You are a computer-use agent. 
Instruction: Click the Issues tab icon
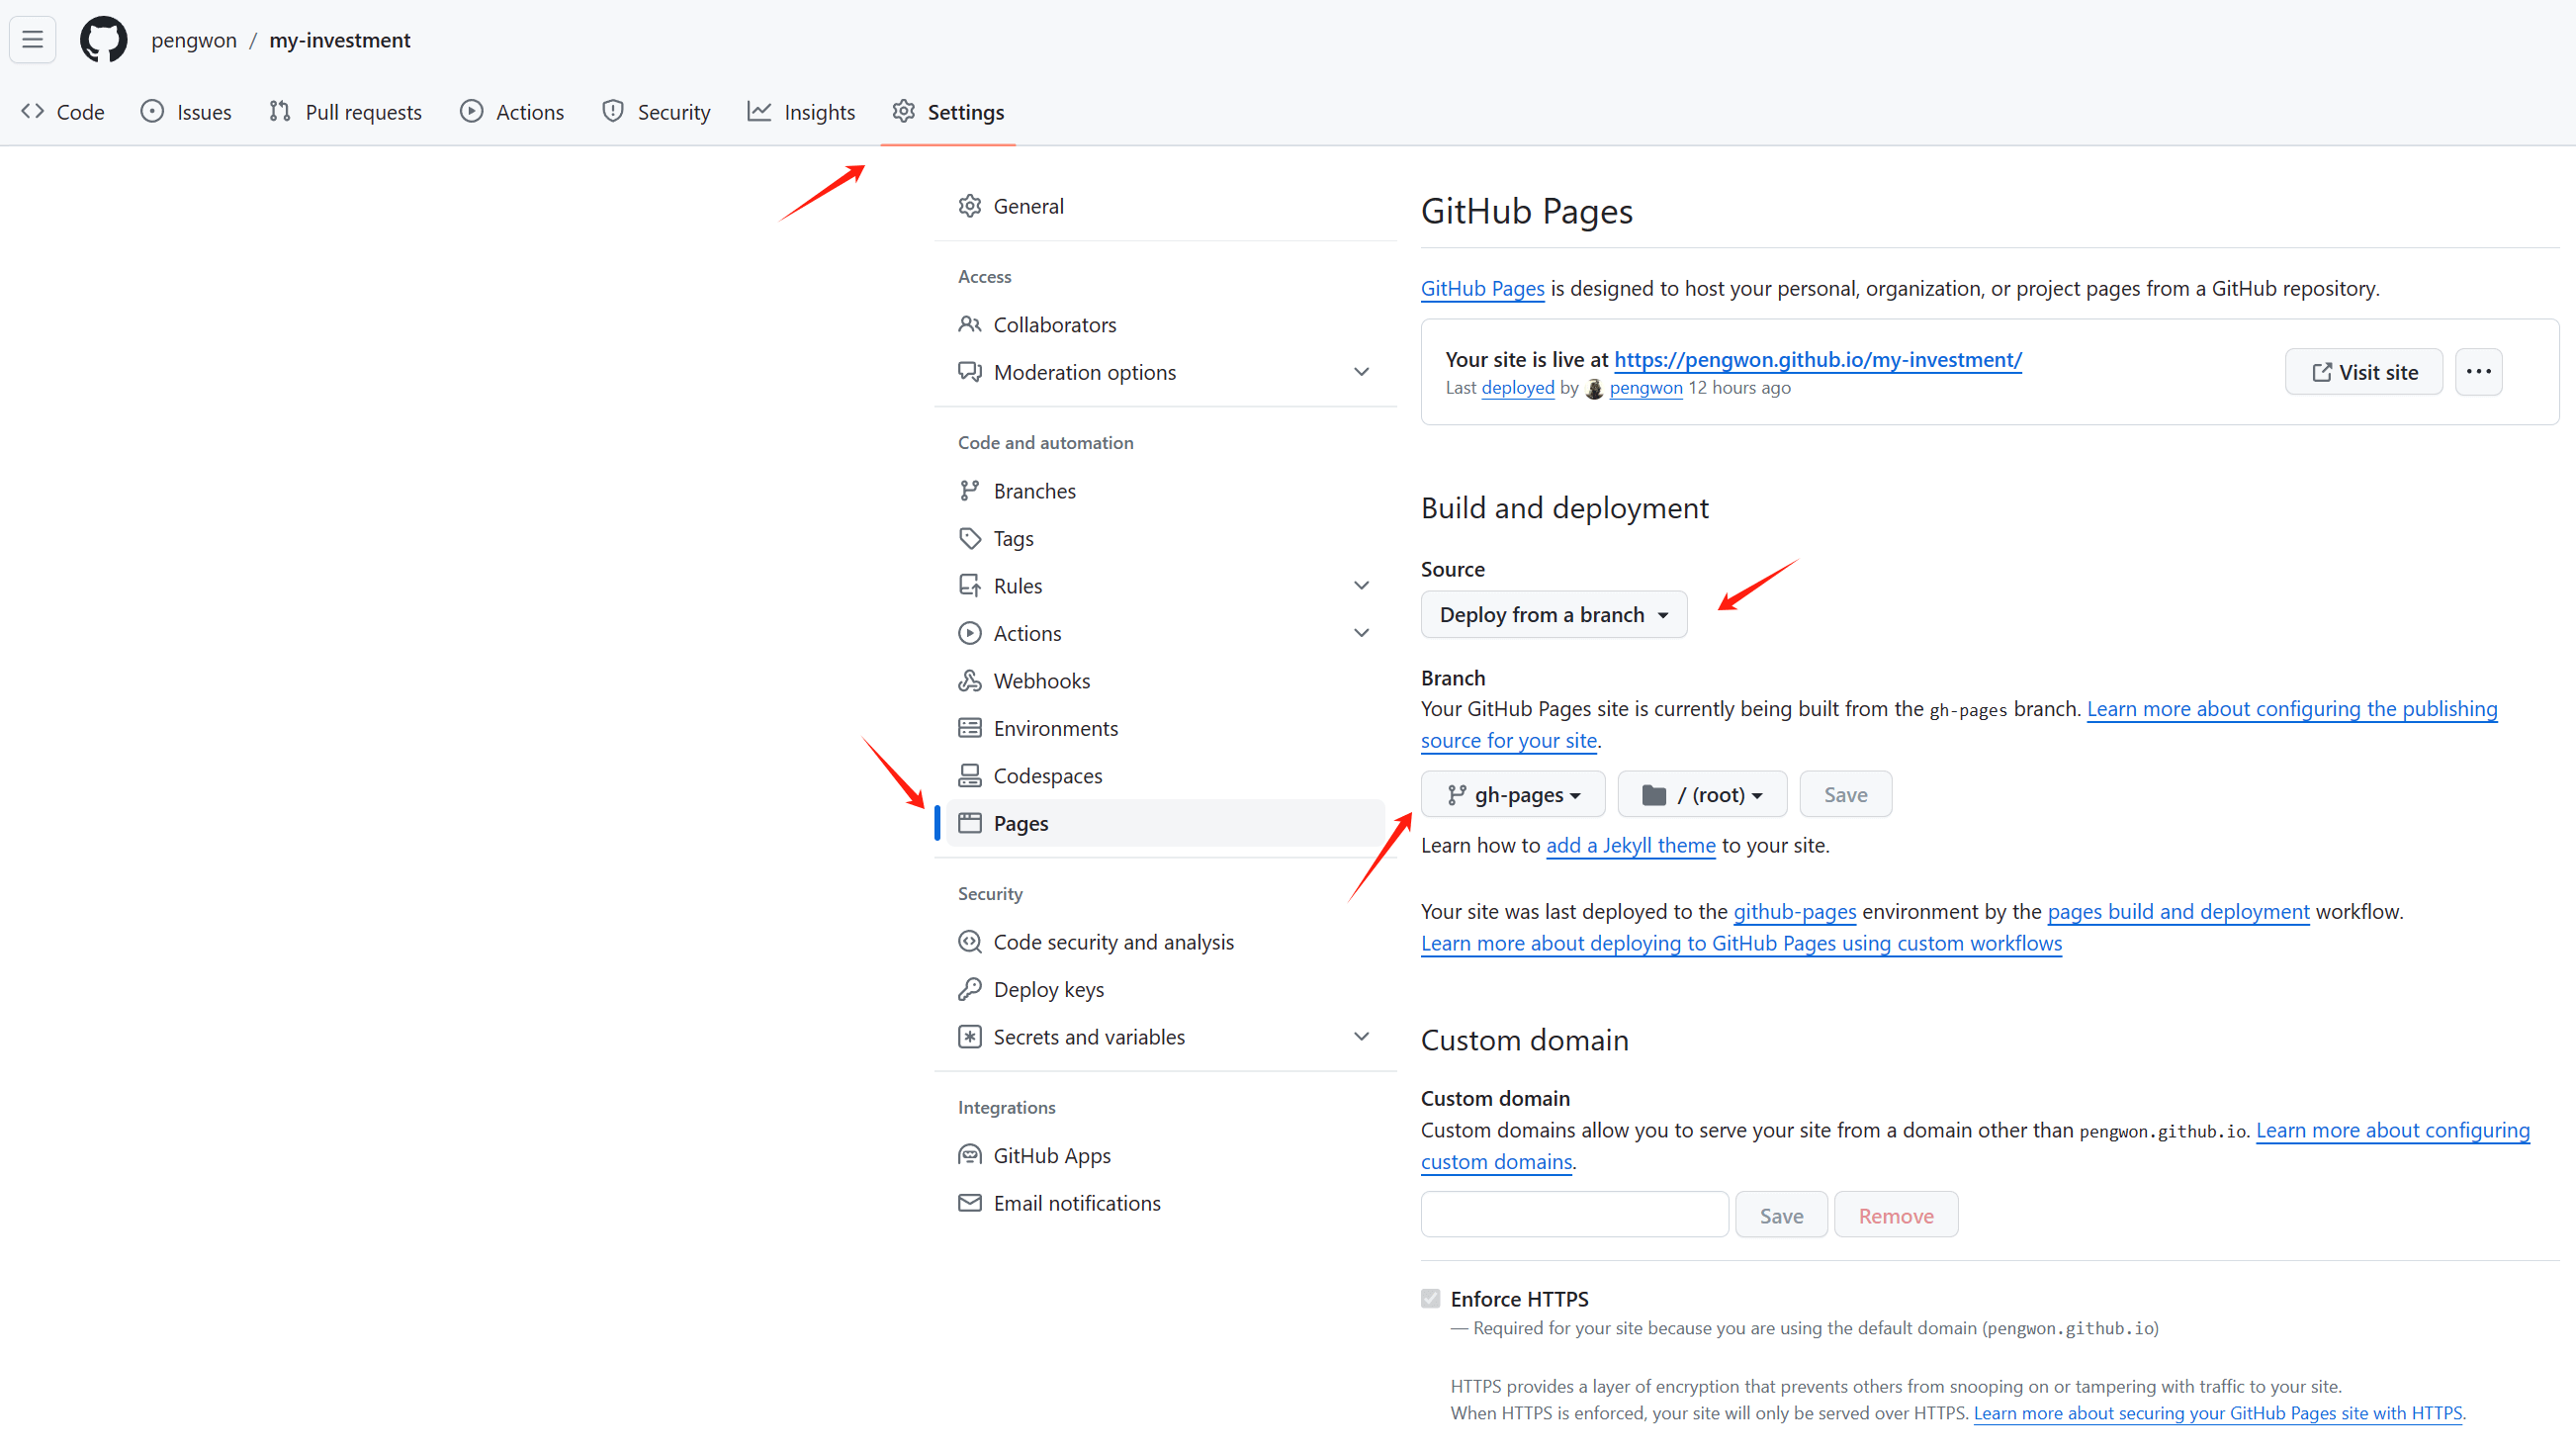154,112
